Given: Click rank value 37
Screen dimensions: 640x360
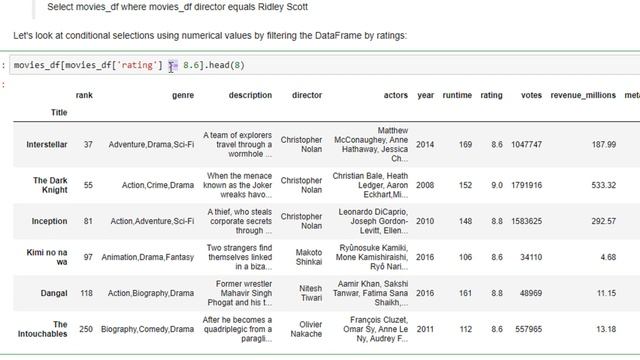Looking at the screenshot, I should tap(88, 144).
